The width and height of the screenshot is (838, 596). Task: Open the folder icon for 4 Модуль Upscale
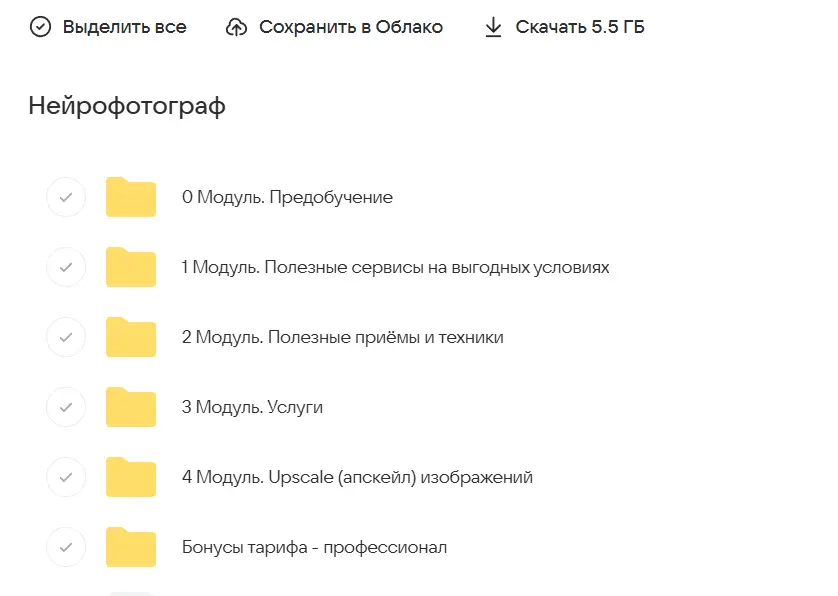[130, 477]
